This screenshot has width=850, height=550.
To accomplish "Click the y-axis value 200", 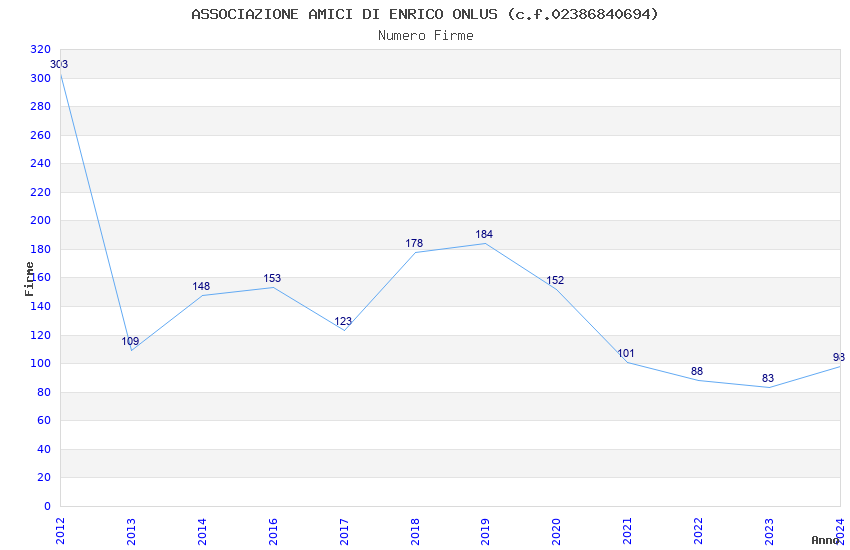I will tap(41, 220).
